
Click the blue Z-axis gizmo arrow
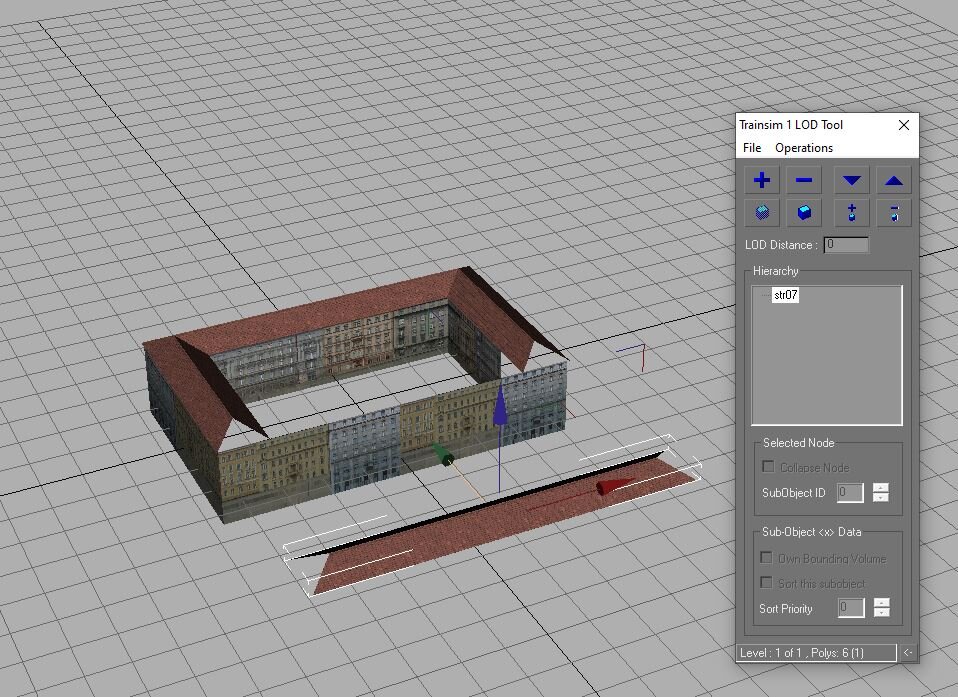click(x=500, y=405)
